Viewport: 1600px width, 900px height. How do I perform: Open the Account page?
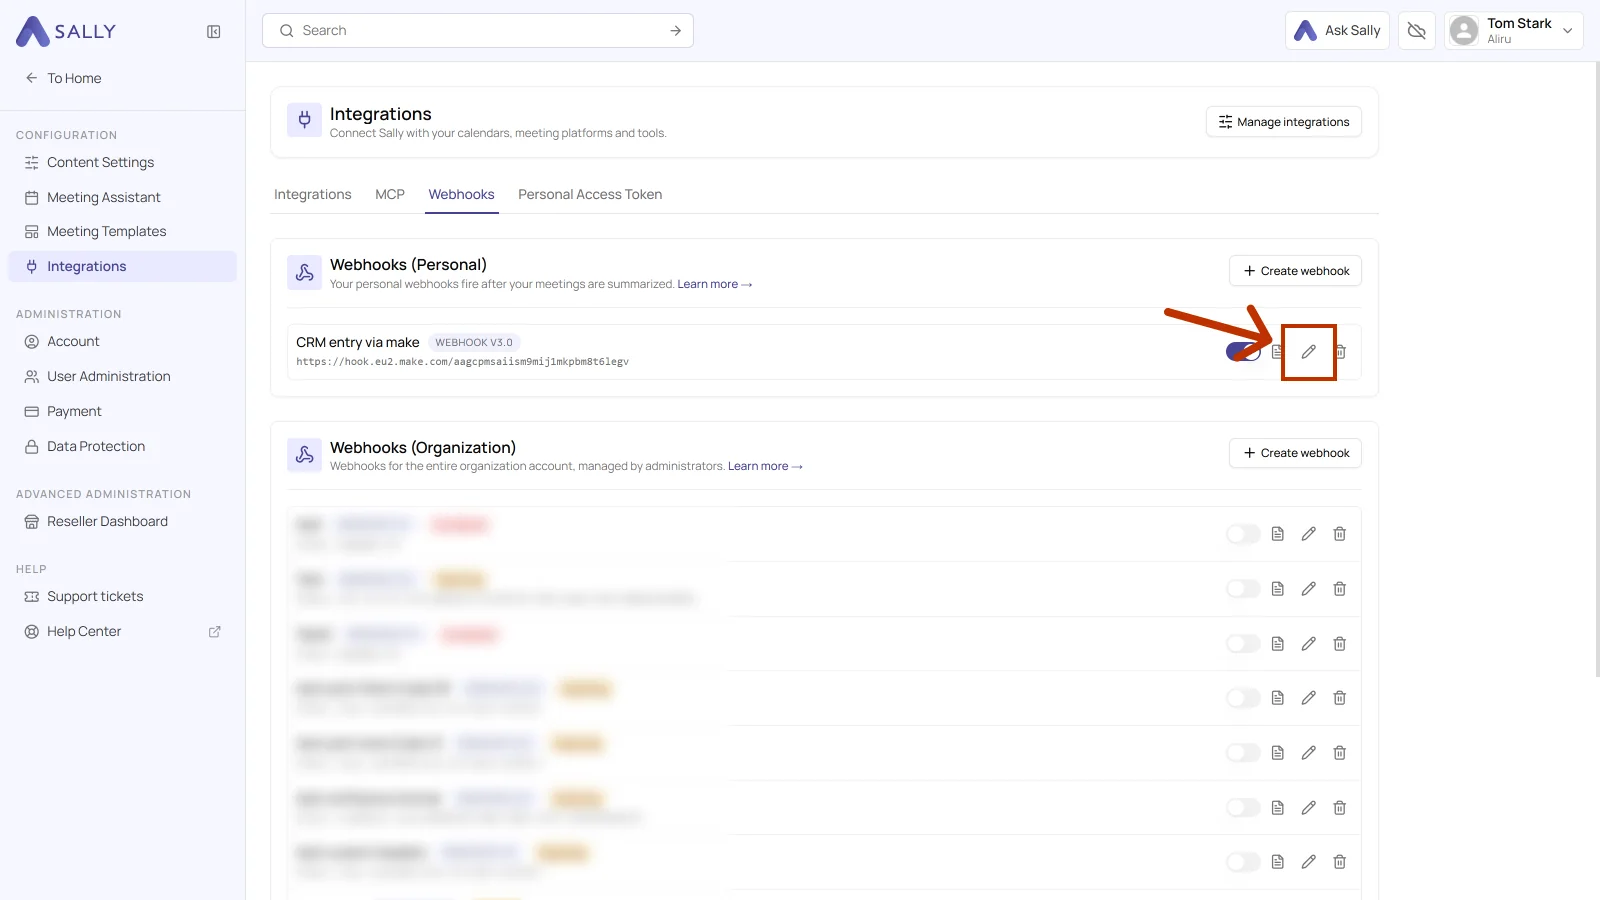(122, 342)
